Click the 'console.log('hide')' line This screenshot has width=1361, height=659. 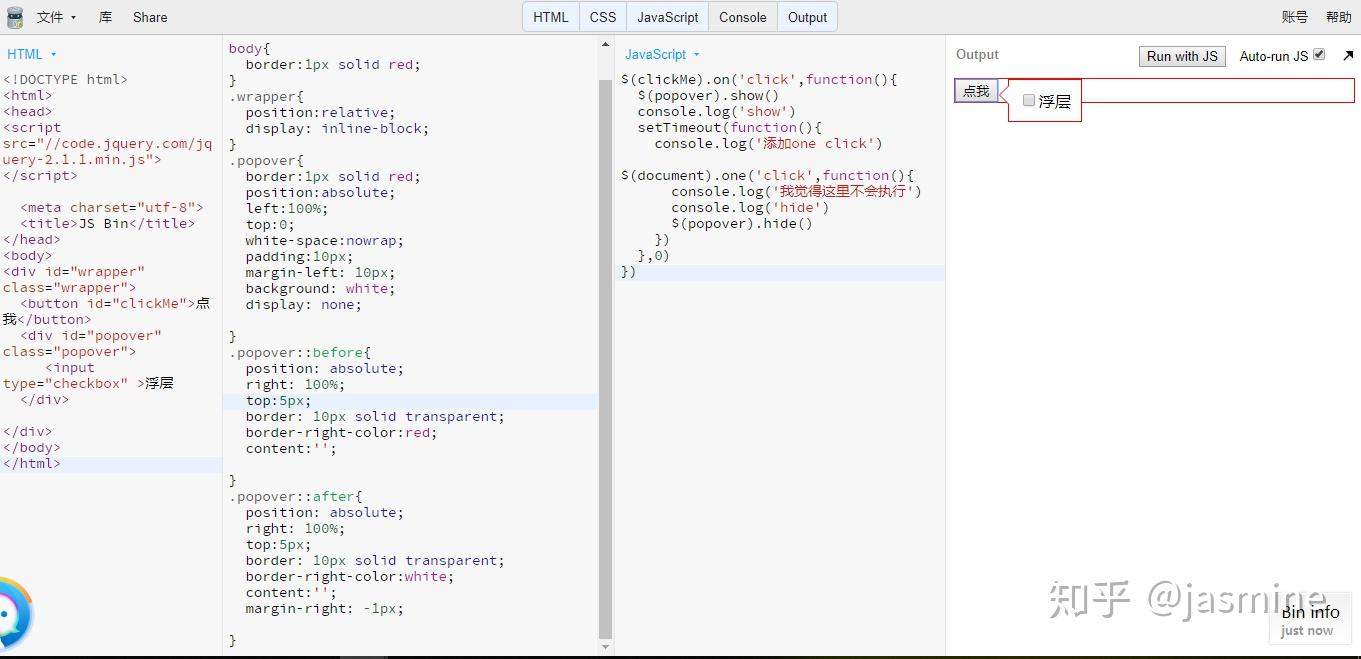(750, 207)
